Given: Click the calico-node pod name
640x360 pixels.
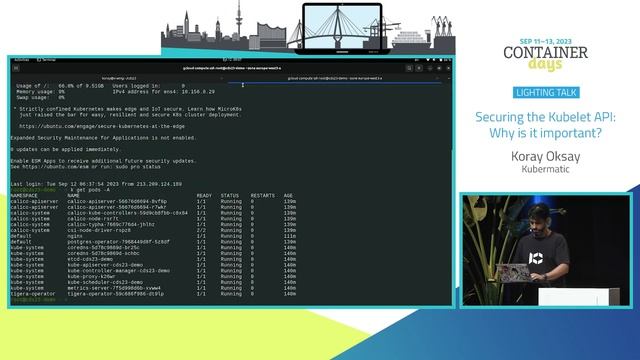Looking at the screenshot, I should coord(93,219).
